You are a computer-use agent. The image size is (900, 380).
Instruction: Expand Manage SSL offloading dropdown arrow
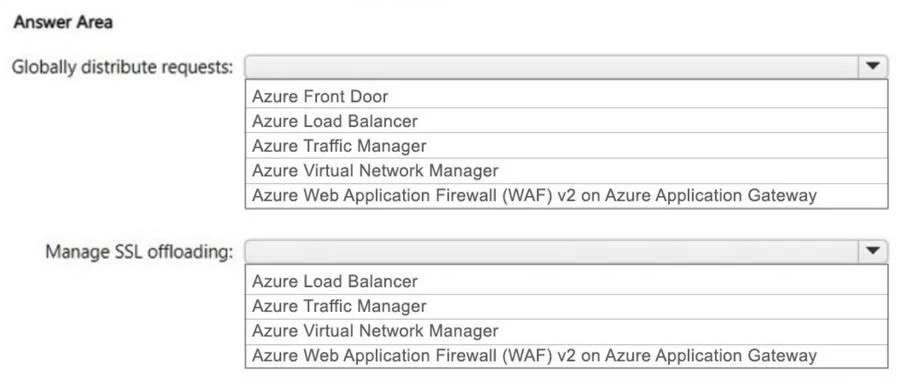(872, 251)
